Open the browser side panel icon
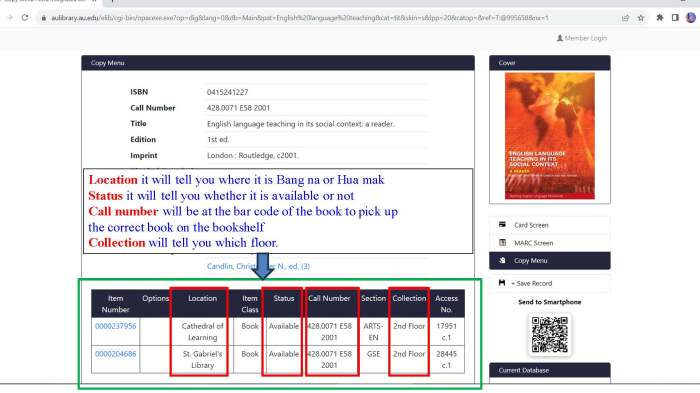The height and width of the screenshot is (393, 700). point(675,17)
